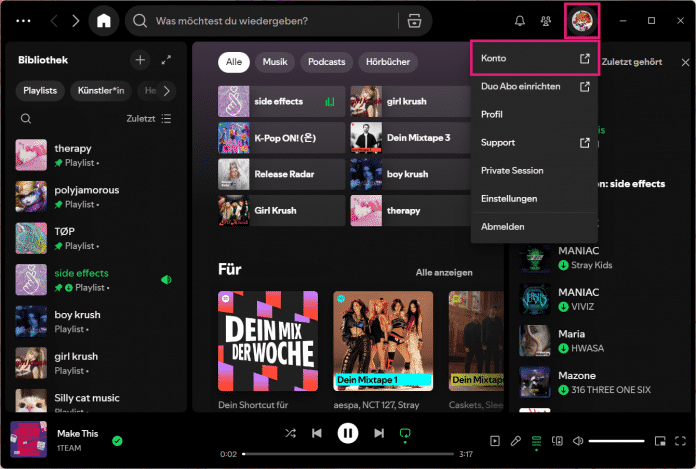The image size is (696, 469).
Task: Open the Zuletzt sort order dropdown
Action: pos(149,119)
